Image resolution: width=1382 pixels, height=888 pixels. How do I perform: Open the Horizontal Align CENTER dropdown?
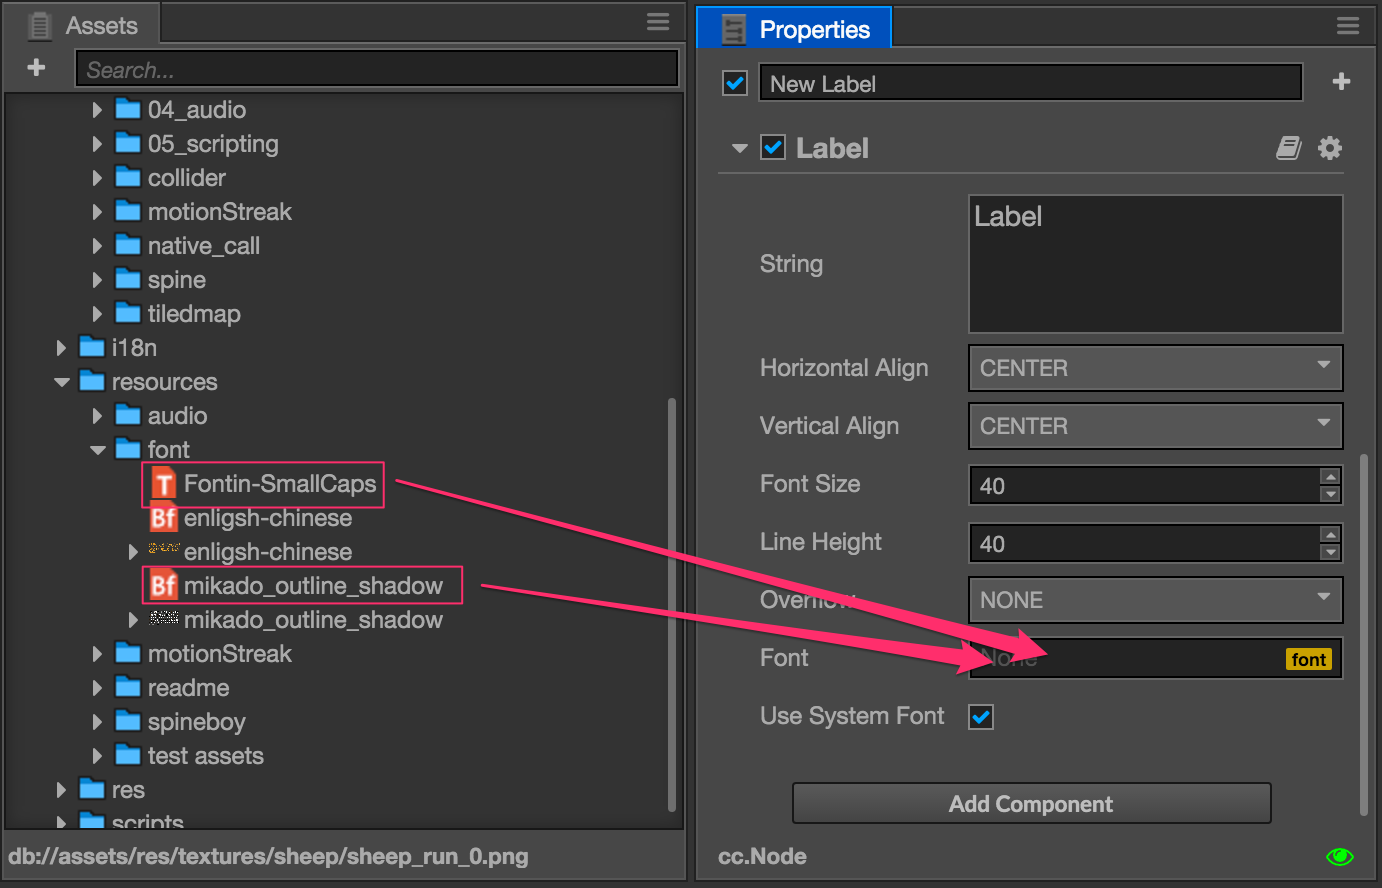click(x=1155, y=368)
